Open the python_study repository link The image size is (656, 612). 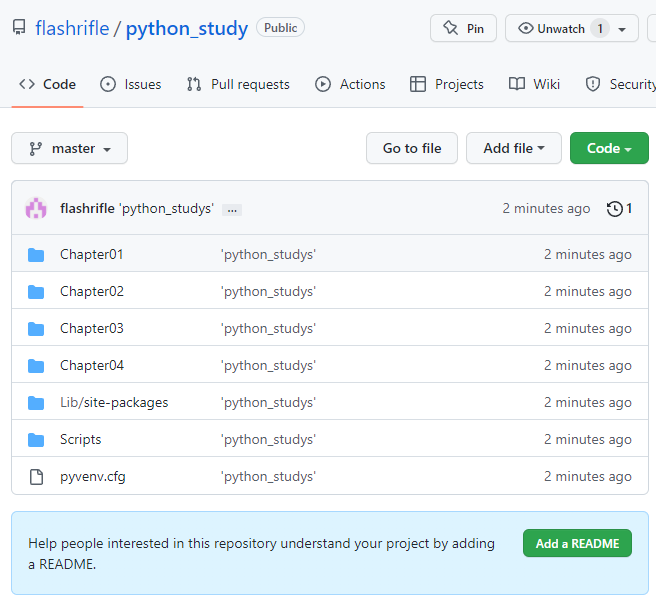coord(187,28)
